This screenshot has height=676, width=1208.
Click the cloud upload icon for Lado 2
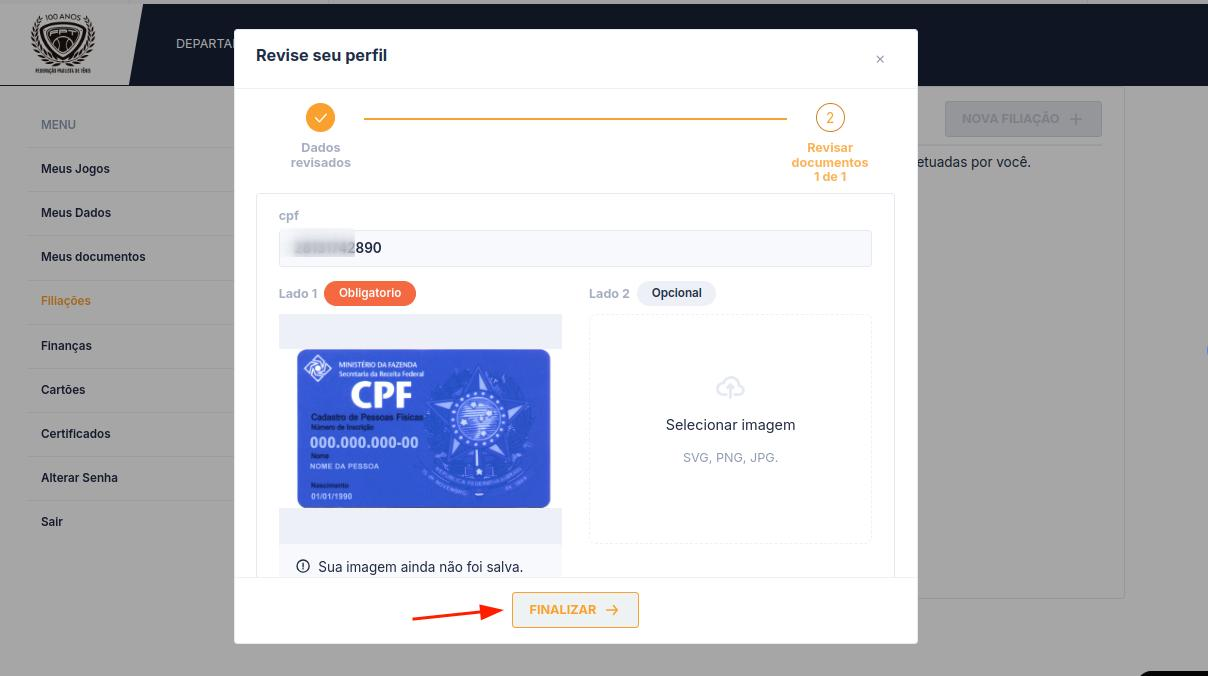pyautogui.click(x=731, y=388)
